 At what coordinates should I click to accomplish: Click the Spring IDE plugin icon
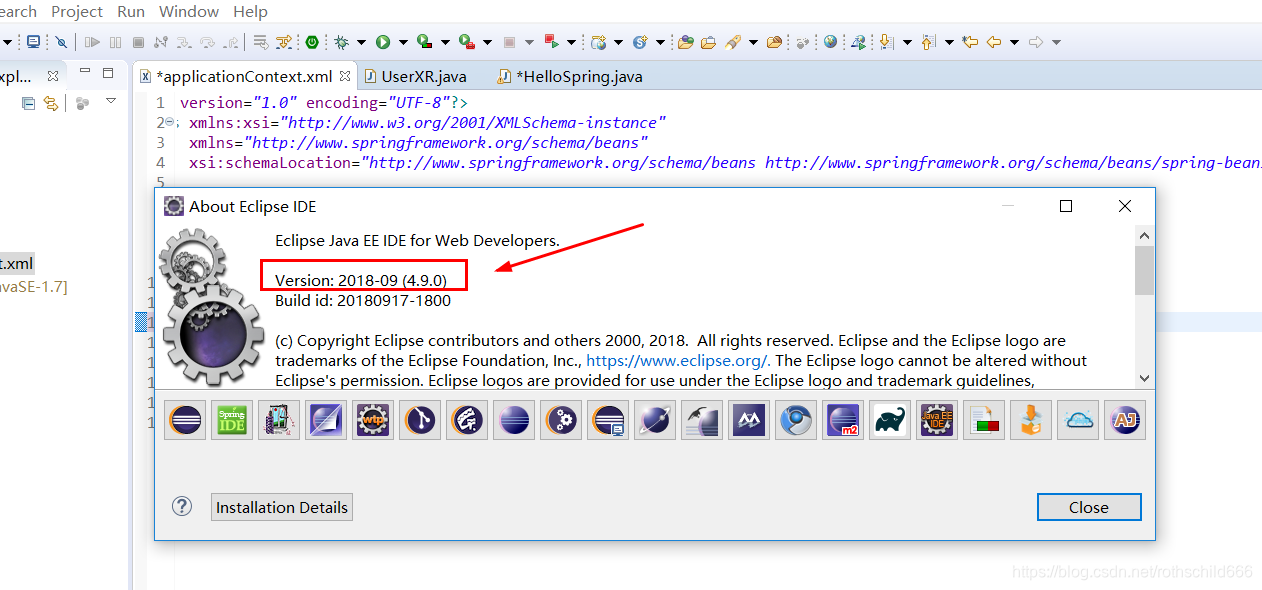pos(232,420)
